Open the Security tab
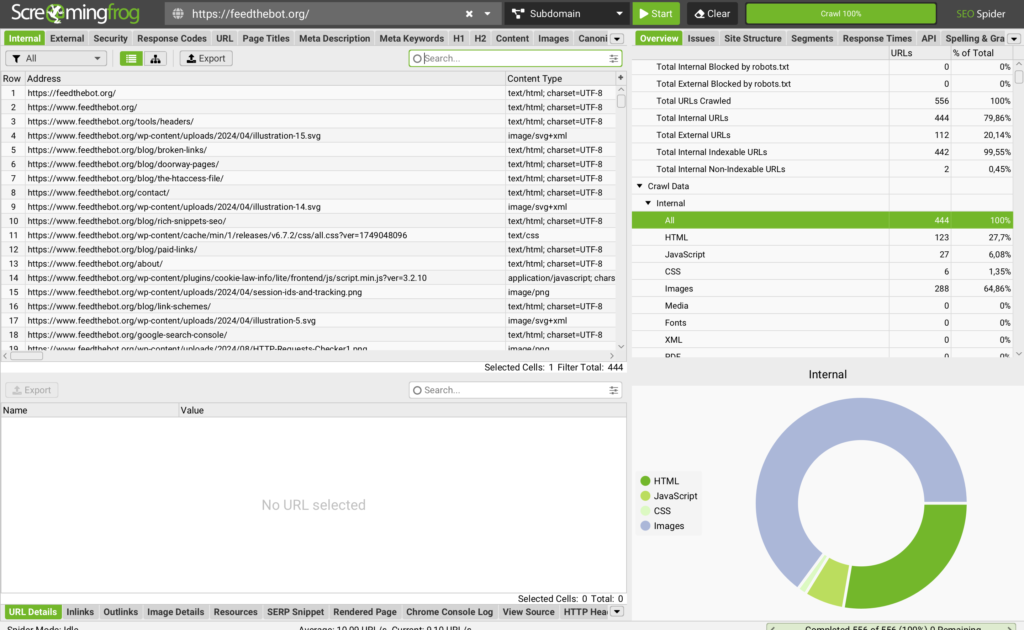Viewport: 1024px width, 630px height. click(110, 39)
